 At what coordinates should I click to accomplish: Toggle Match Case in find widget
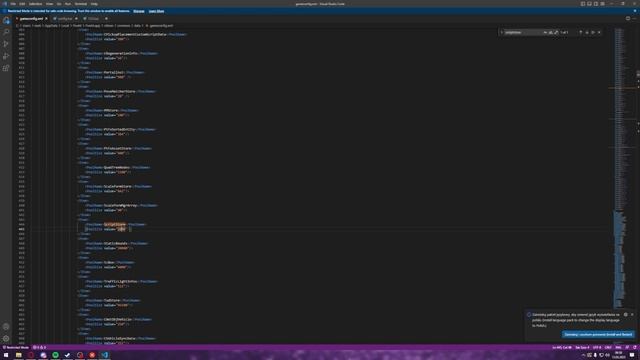click(x=545, y=32)
